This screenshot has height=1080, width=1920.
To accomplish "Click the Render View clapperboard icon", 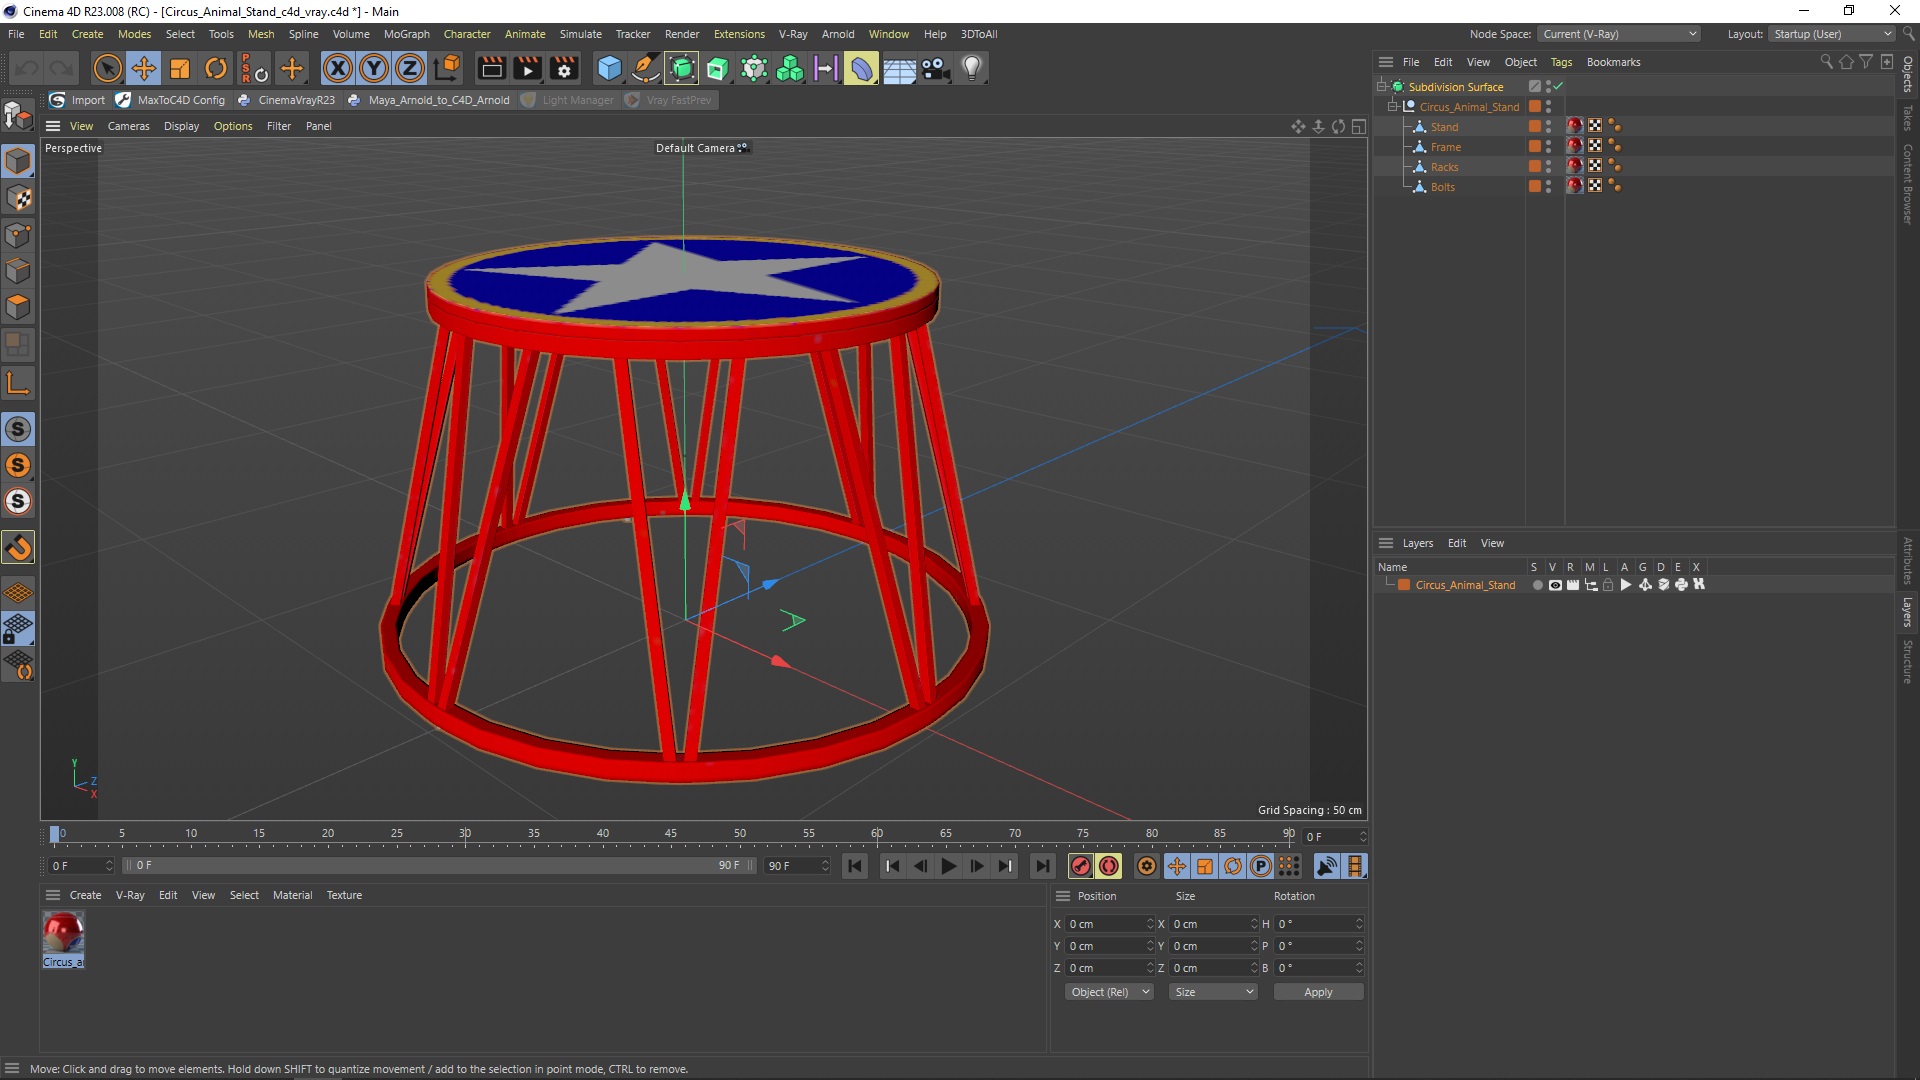I will 491,68.
